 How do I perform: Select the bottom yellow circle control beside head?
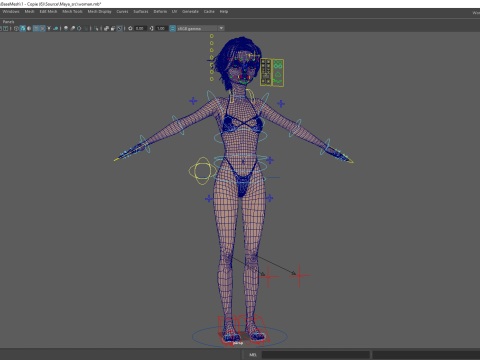(x=212, y=79)
